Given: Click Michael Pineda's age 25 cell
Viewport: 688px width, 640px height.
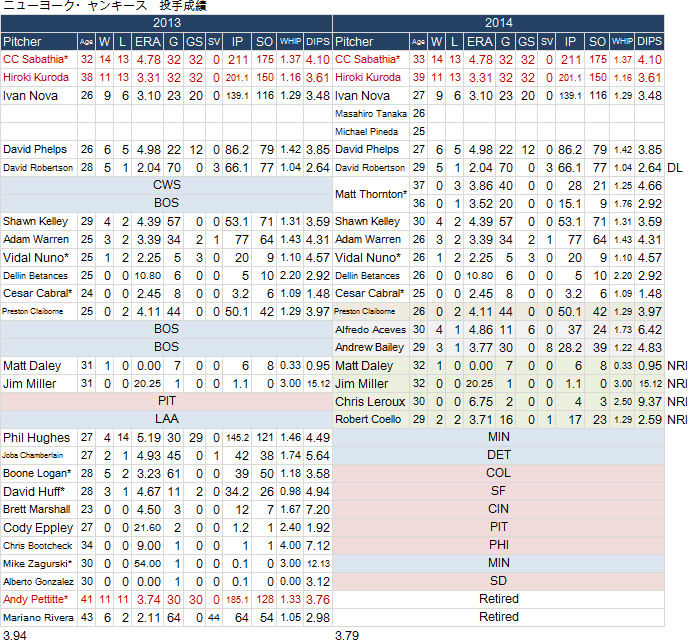Looking at the screenshot, I should [x=419, y=131].
